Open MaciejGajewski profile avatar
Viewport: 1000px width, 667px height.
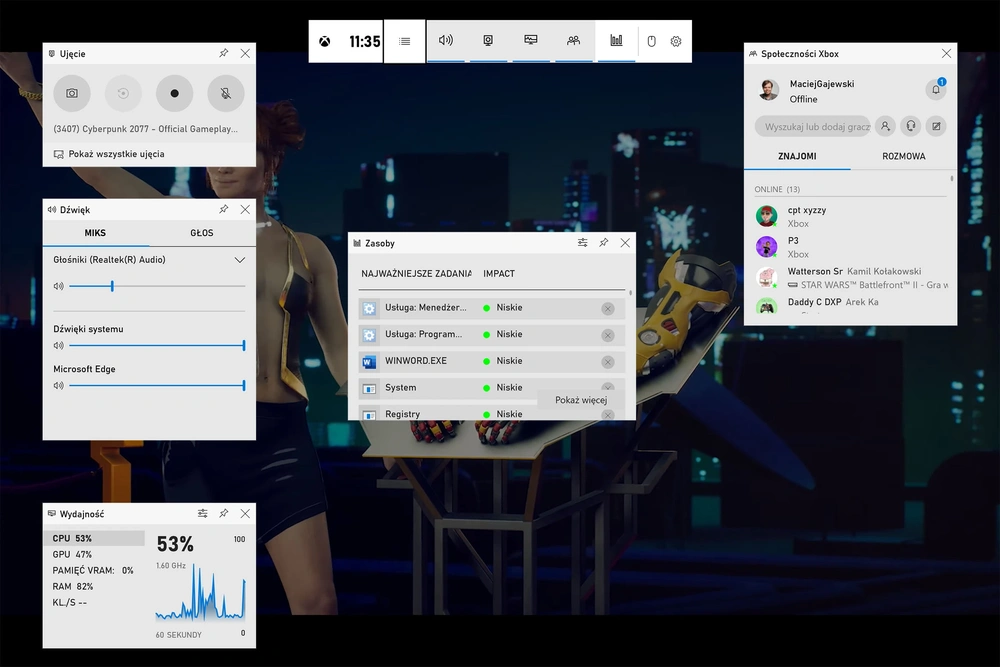[768, 90]
